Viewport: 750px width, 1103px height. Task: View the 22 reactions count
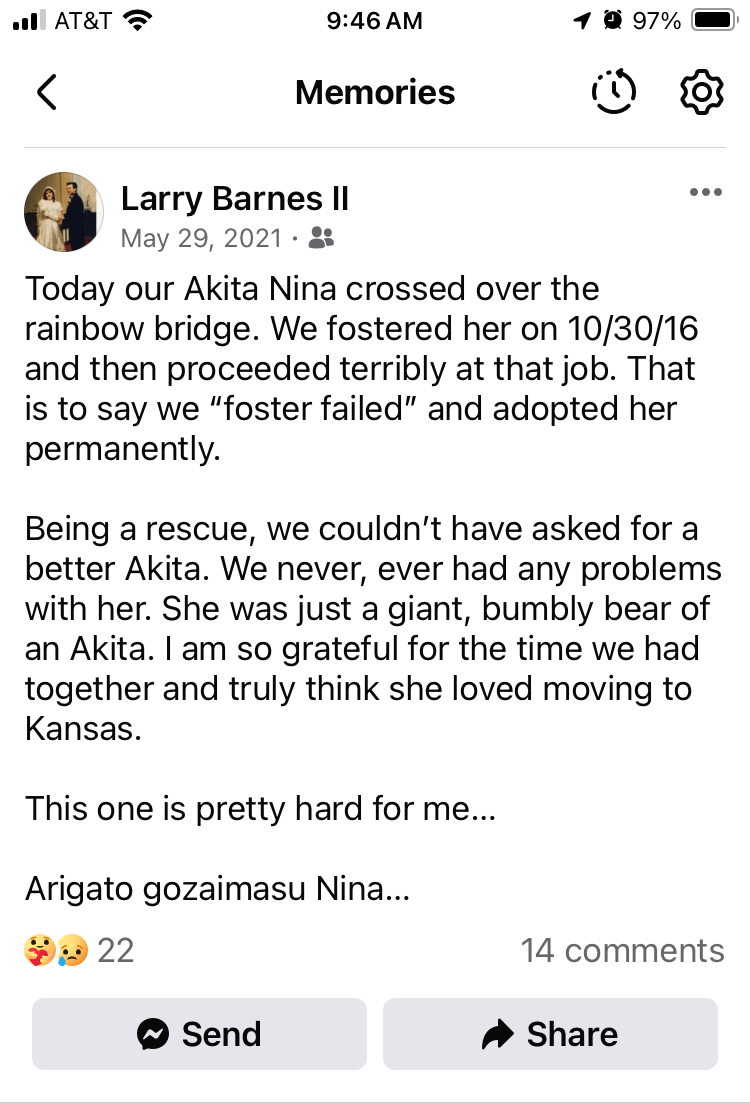[x=115, y=950]
